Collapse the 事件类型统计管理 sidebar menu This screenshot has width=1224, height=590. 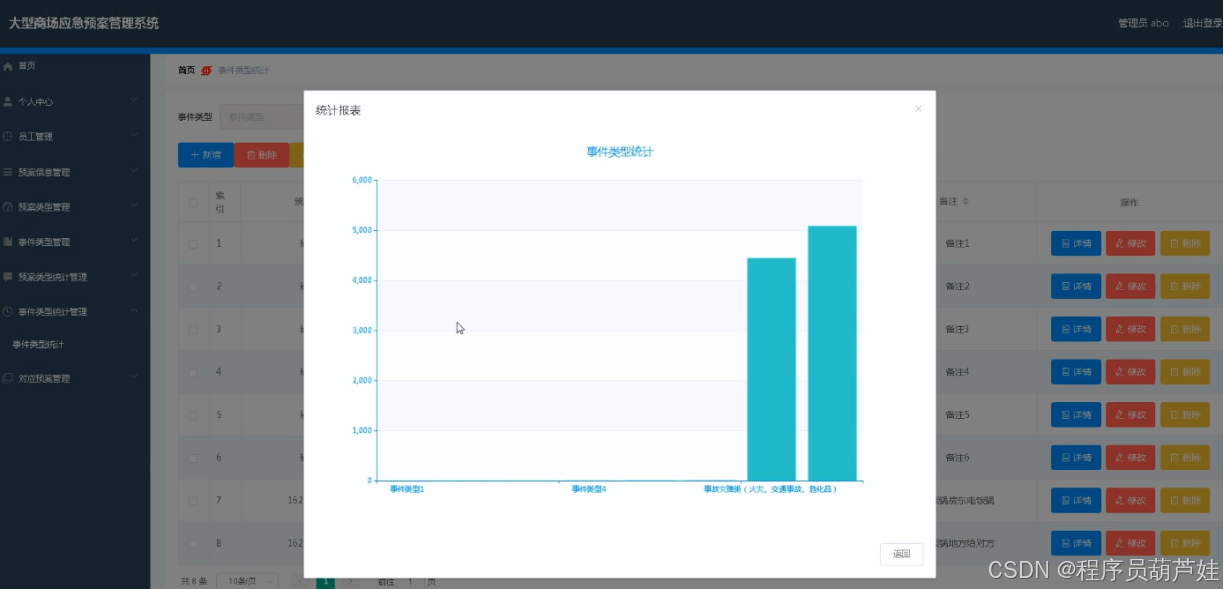tap(134, 312)
